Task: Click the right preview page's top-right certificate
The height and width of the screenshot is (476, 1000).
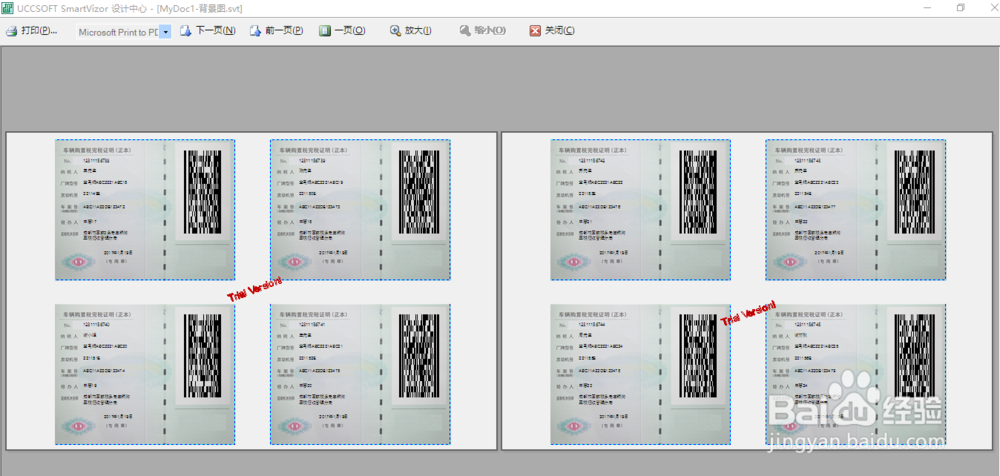Action: [856, 210]
